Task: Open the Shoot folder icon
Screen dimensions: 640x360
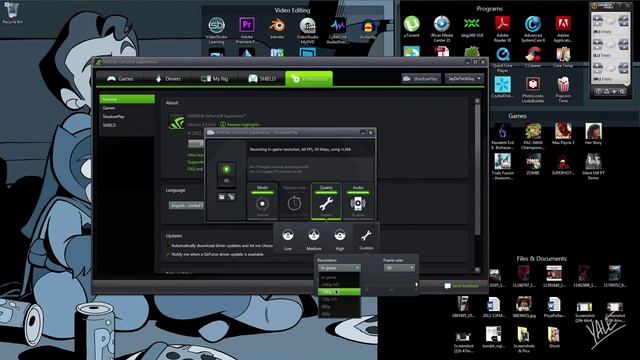Action: 554,337
